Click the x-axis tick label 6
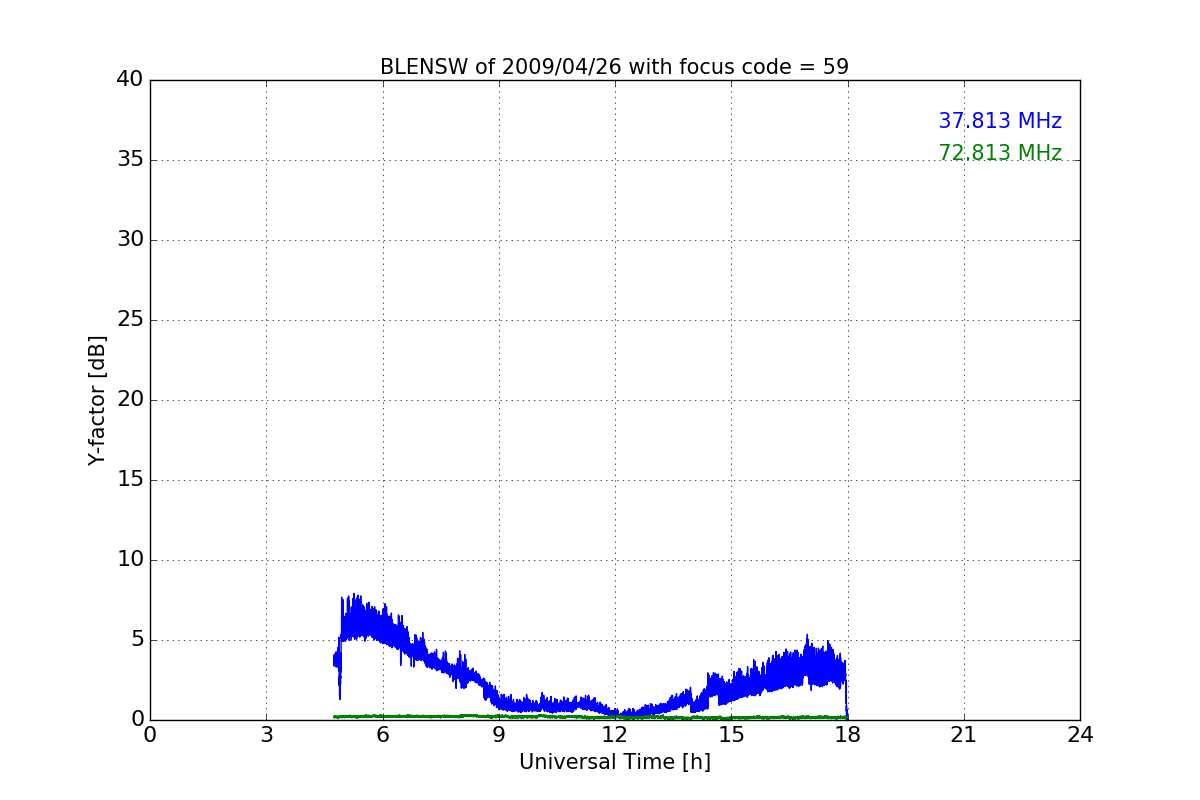1200x800 pixels. pos(382,735)
